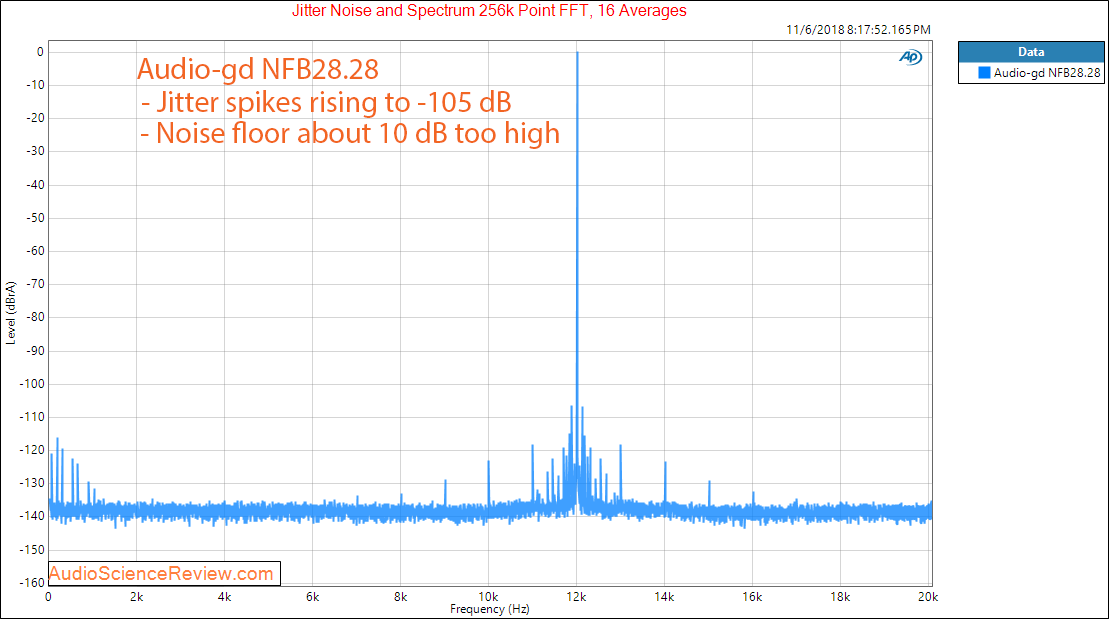The height and width of the screenshot is (619, 1109).
Task: Click the "Frequency (Hz)" horizontal axis title
Action: point(489,609)
